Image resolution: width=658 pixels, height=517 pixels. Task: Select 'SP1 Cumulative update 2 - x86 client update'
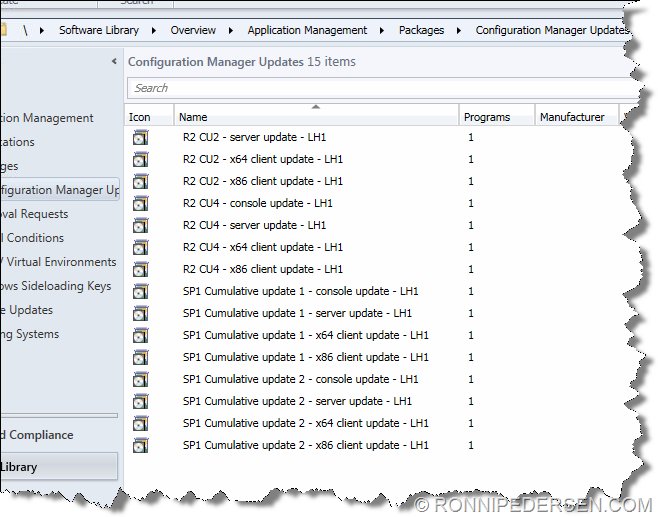coord(306,445)
